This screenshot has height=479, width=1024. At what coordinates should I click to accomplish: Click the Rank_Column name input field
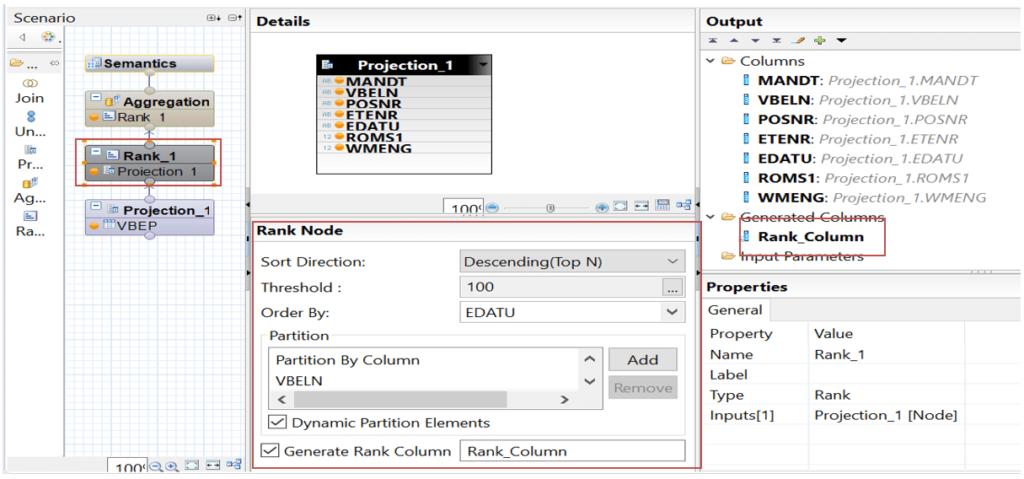pos(571,451)
